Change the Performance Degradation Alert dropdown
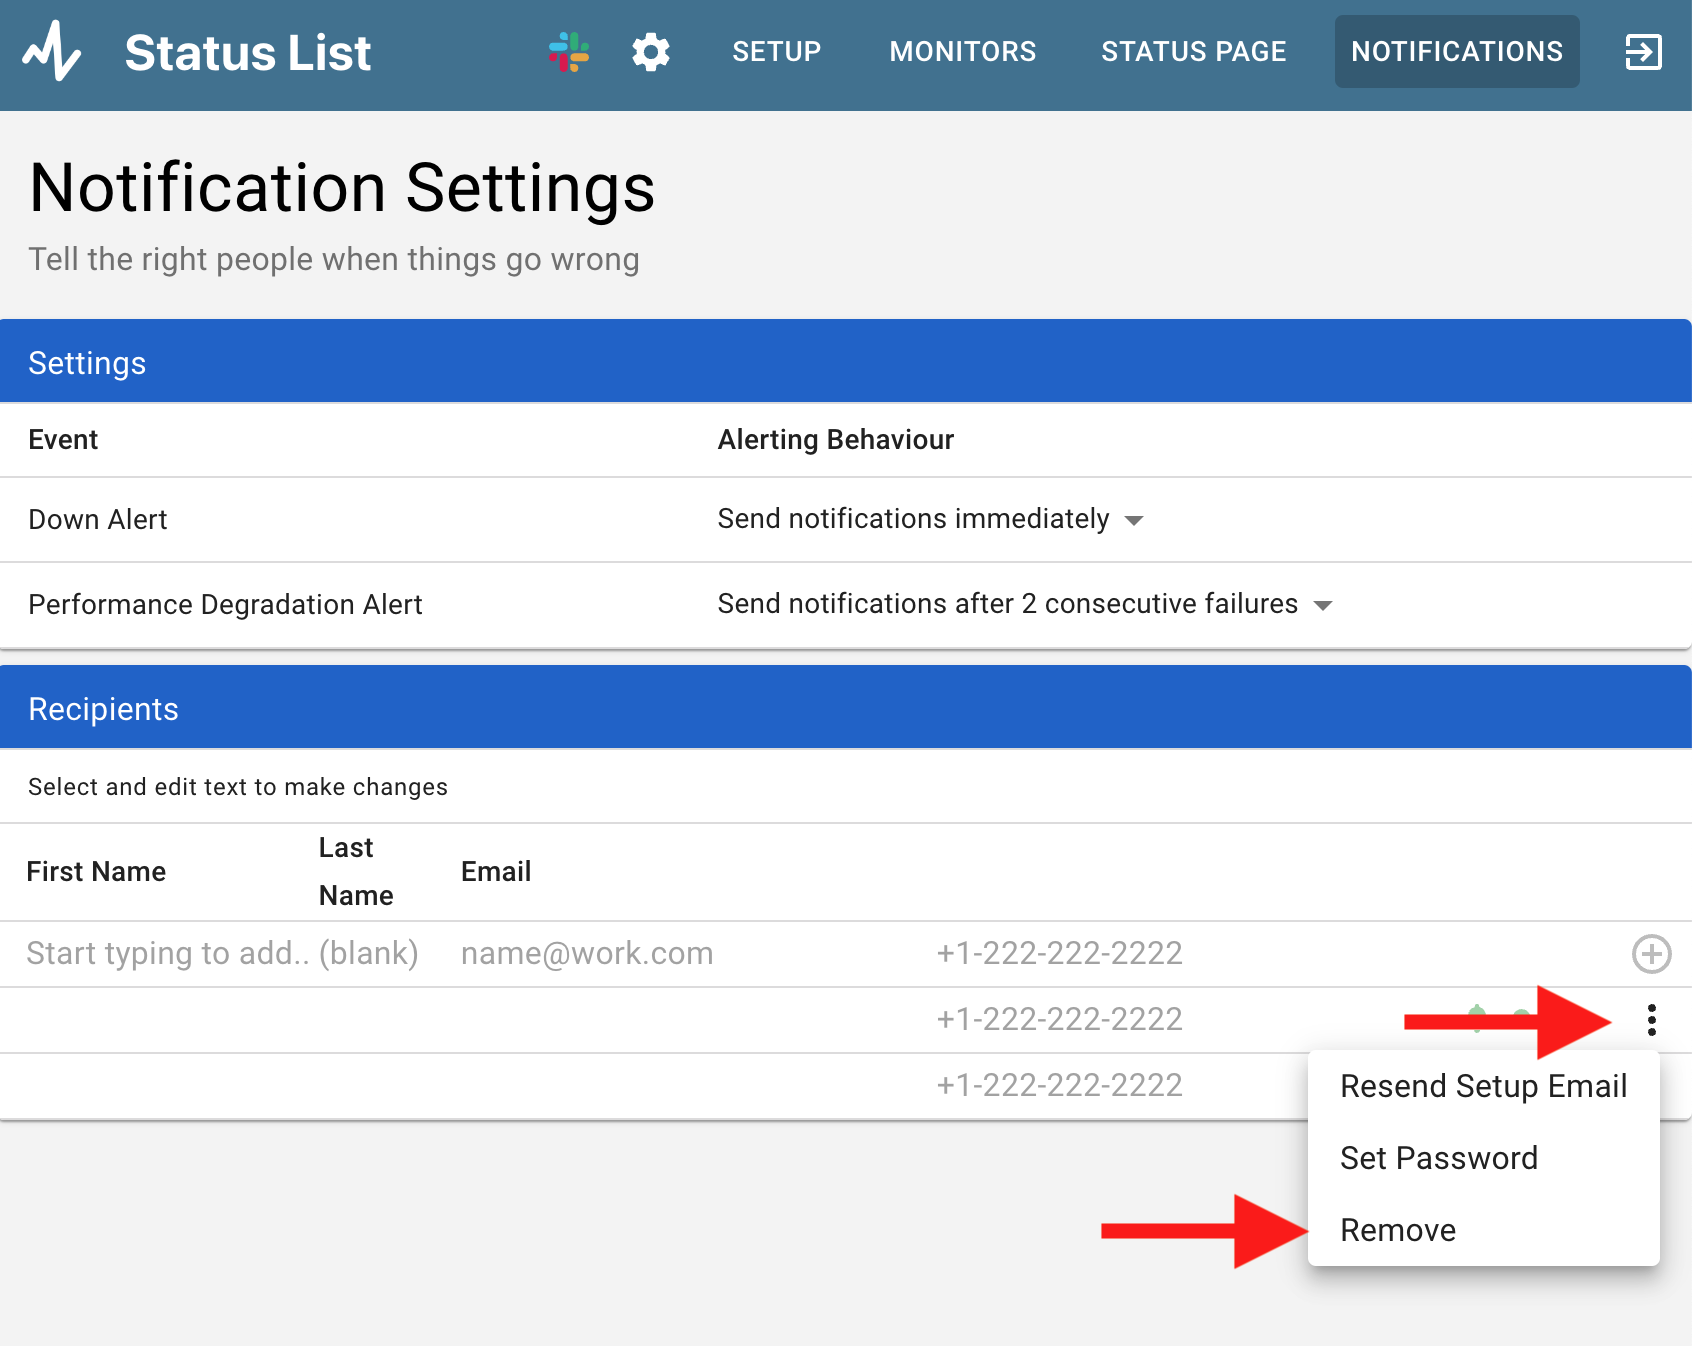 click(x=1323, y=605)
